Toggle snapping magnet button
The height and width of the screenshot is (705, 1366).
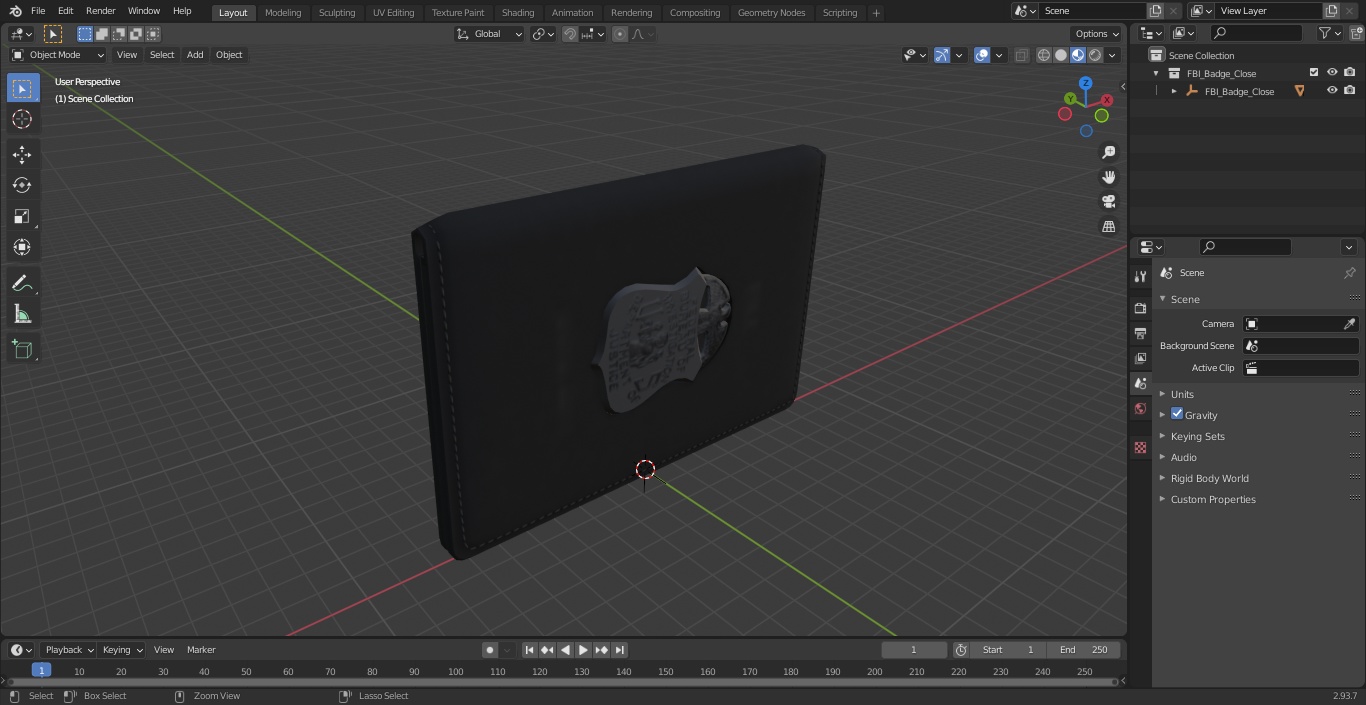tap(570, 34)
